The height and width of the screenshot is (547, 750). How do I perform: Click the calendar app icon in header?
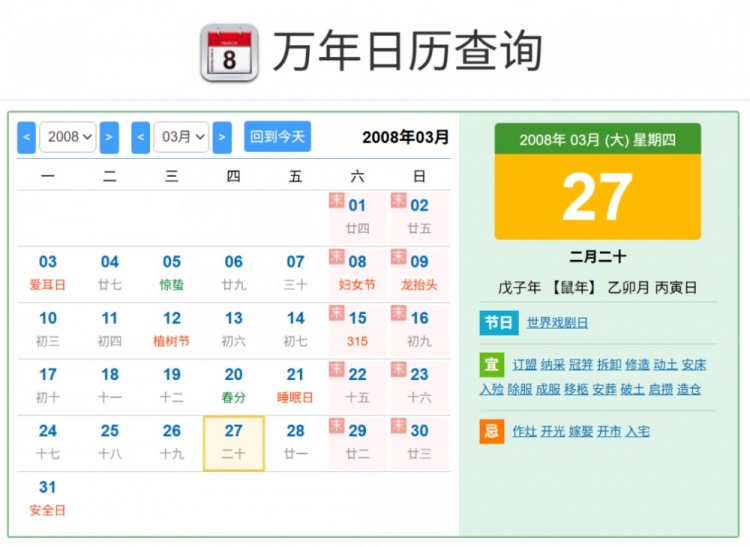229,53
